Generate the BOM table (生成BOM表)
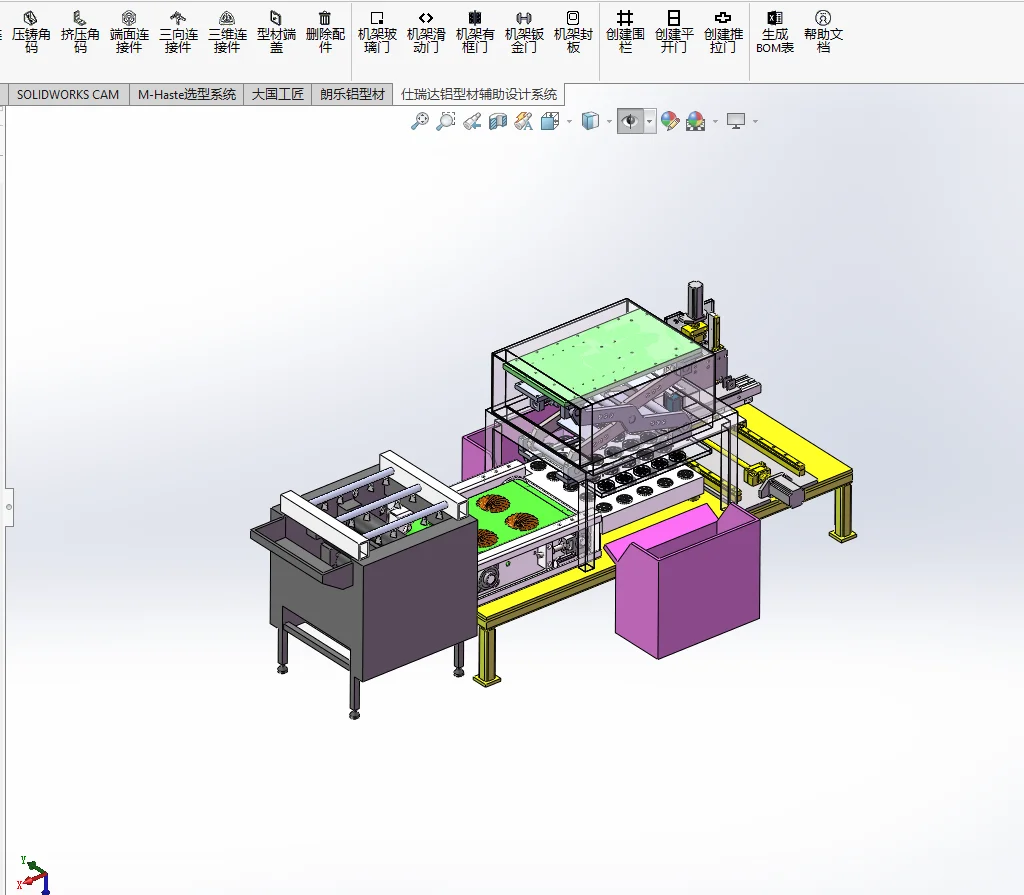The height and width of the screenshot is (895, 1024). click(x=775, y=31)
